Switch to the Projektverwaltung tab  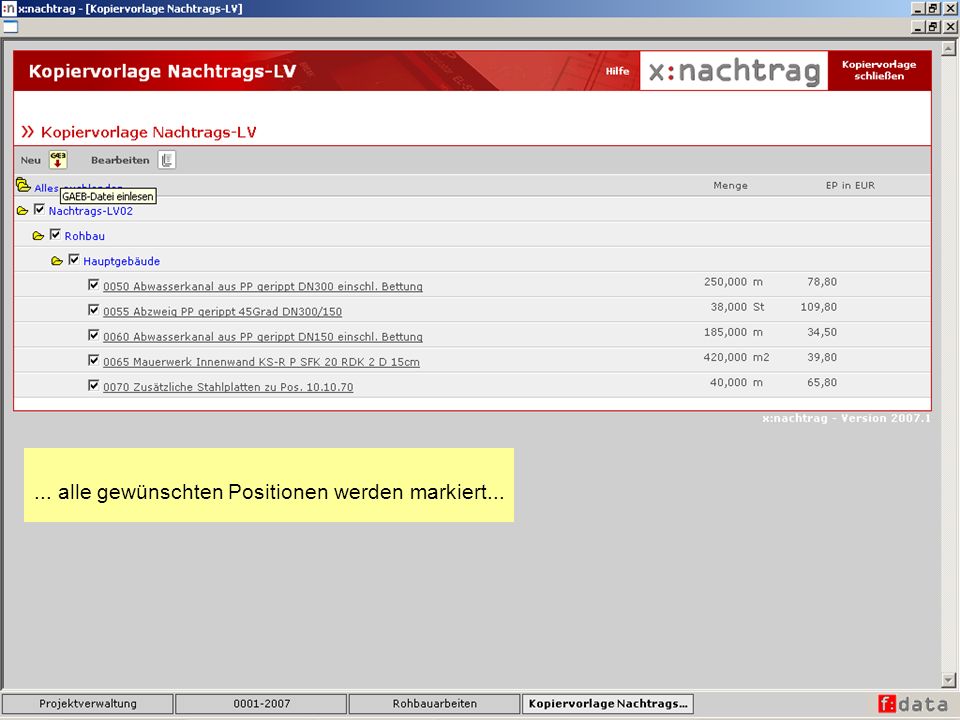pos(88,703)
